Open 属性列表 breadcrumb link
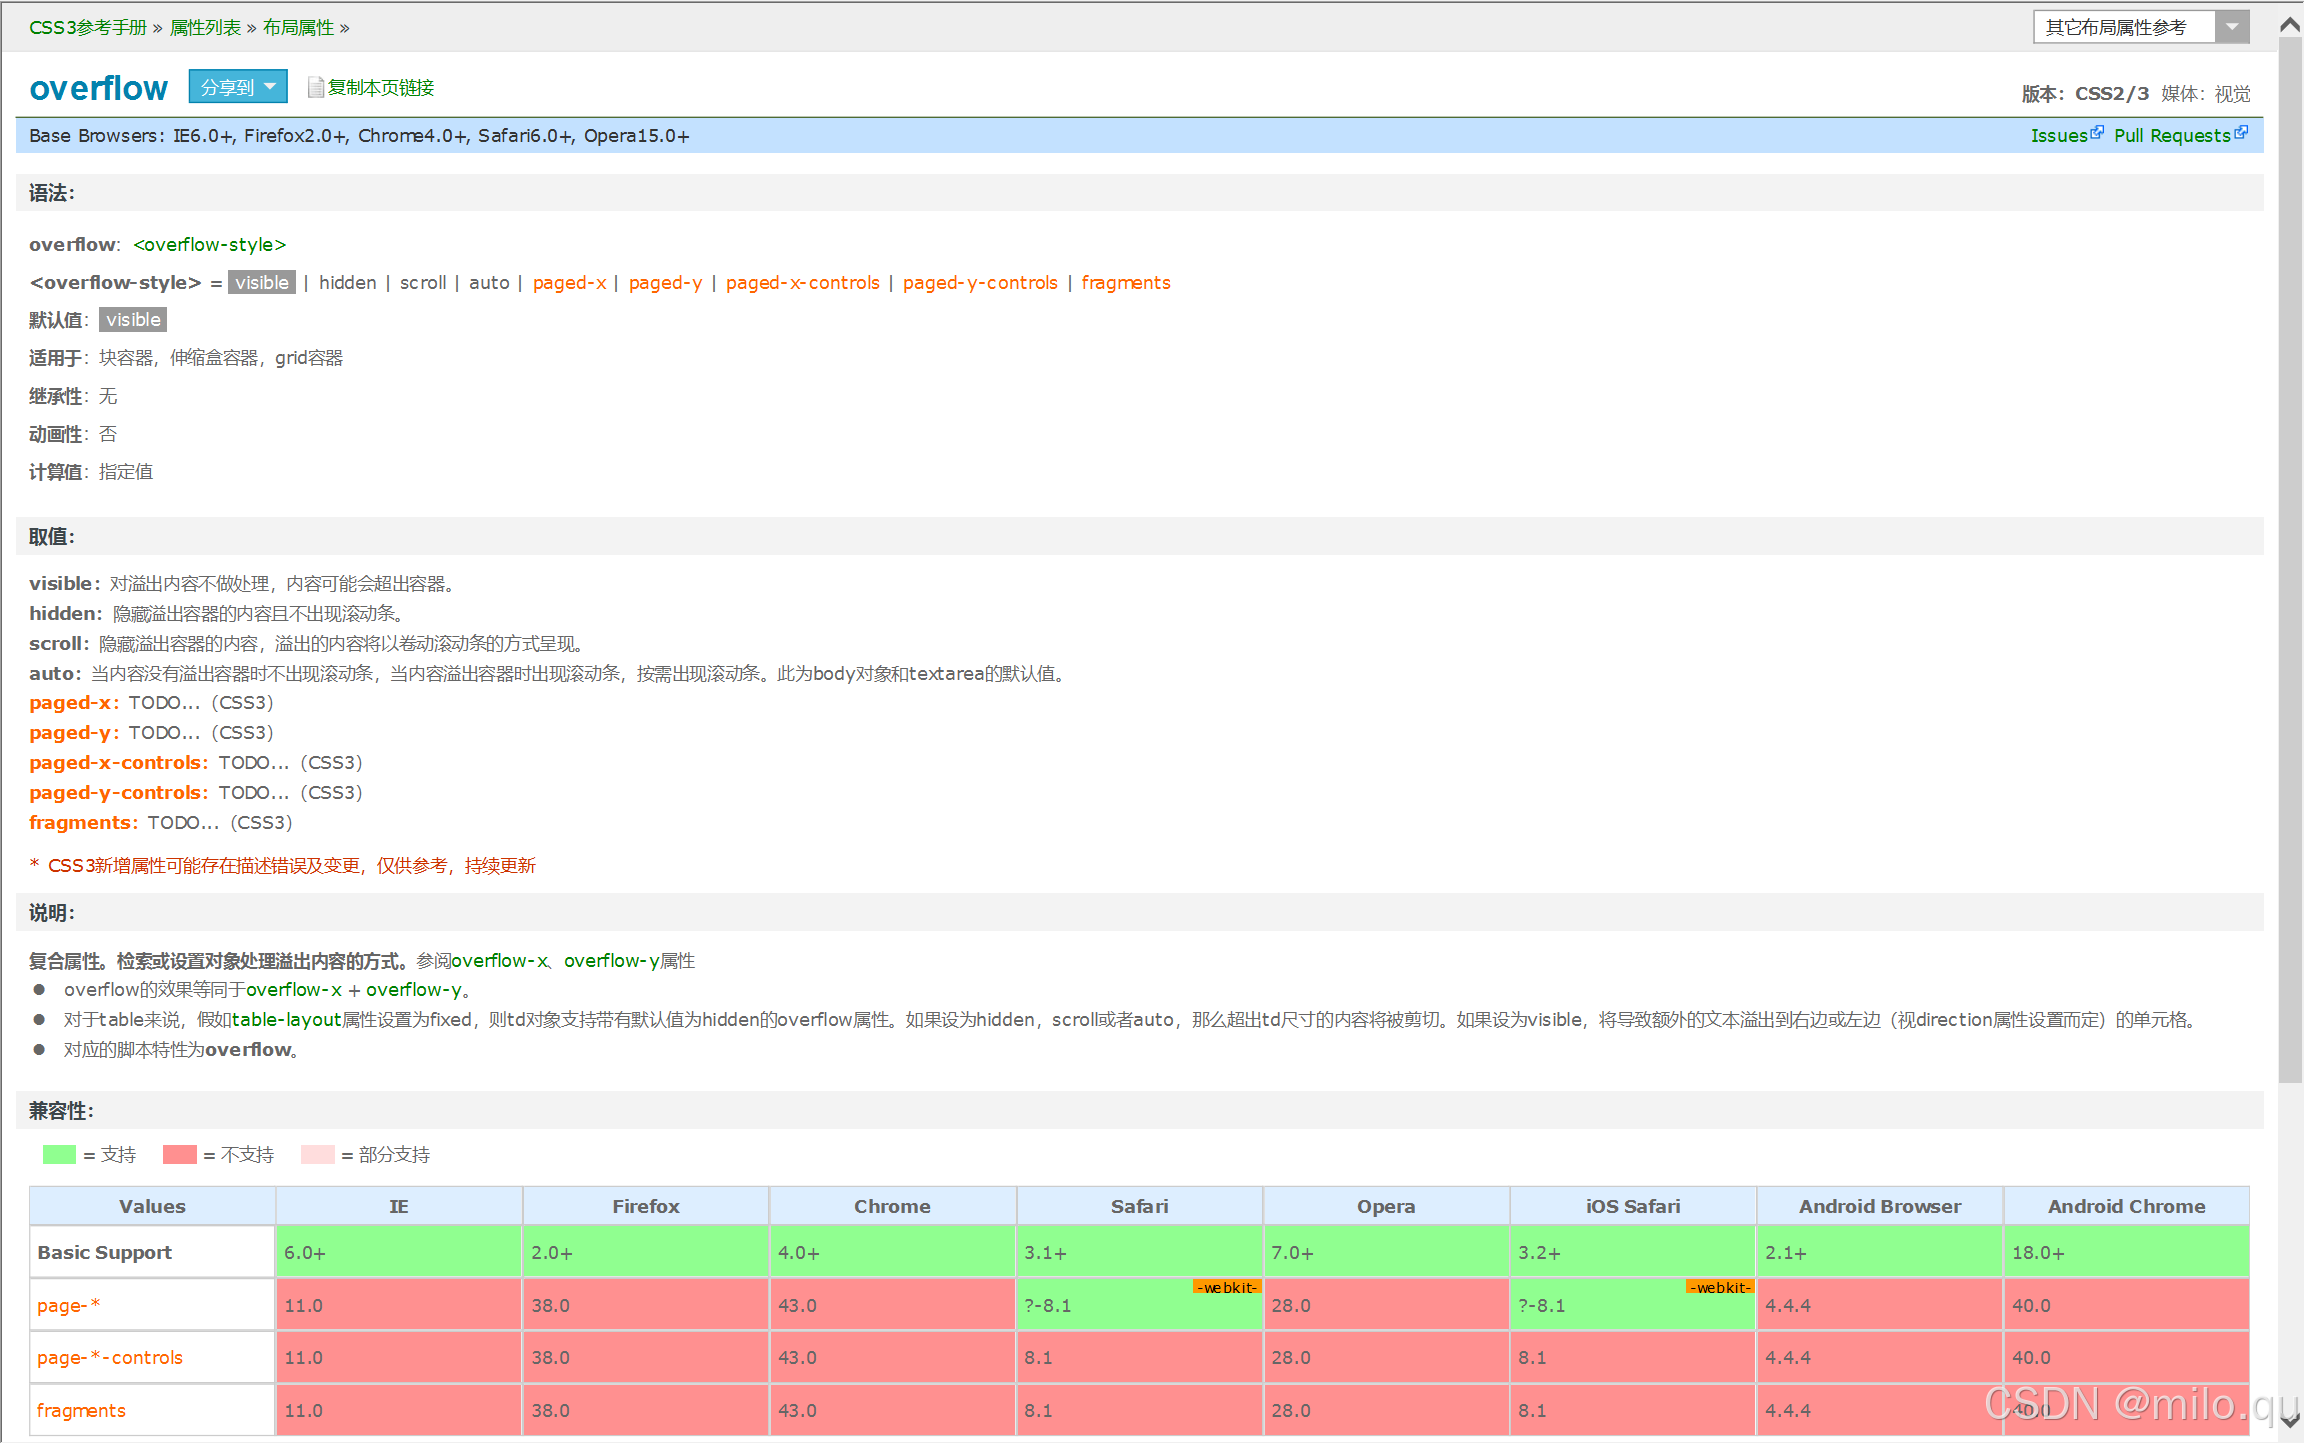The width and height of the screenshot is (2304, 1443). pyautogui.click(x=205, y=27)
